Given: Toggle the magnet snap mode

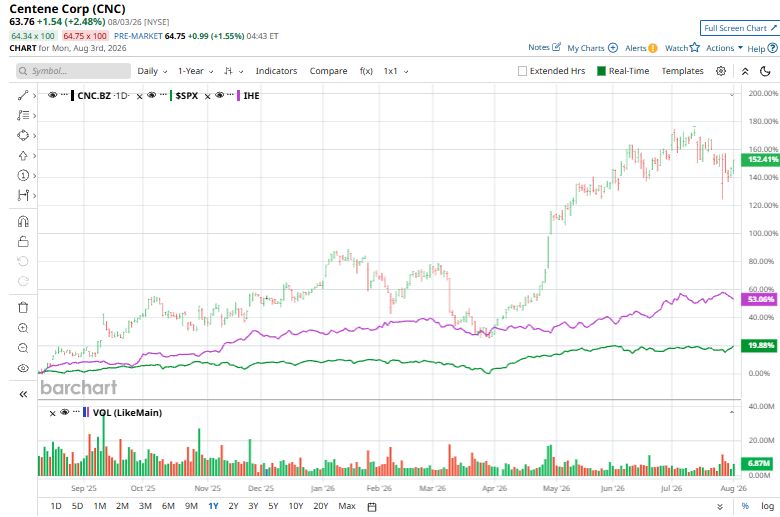Looking at the screenshot, I should click(x=23, y=221).
